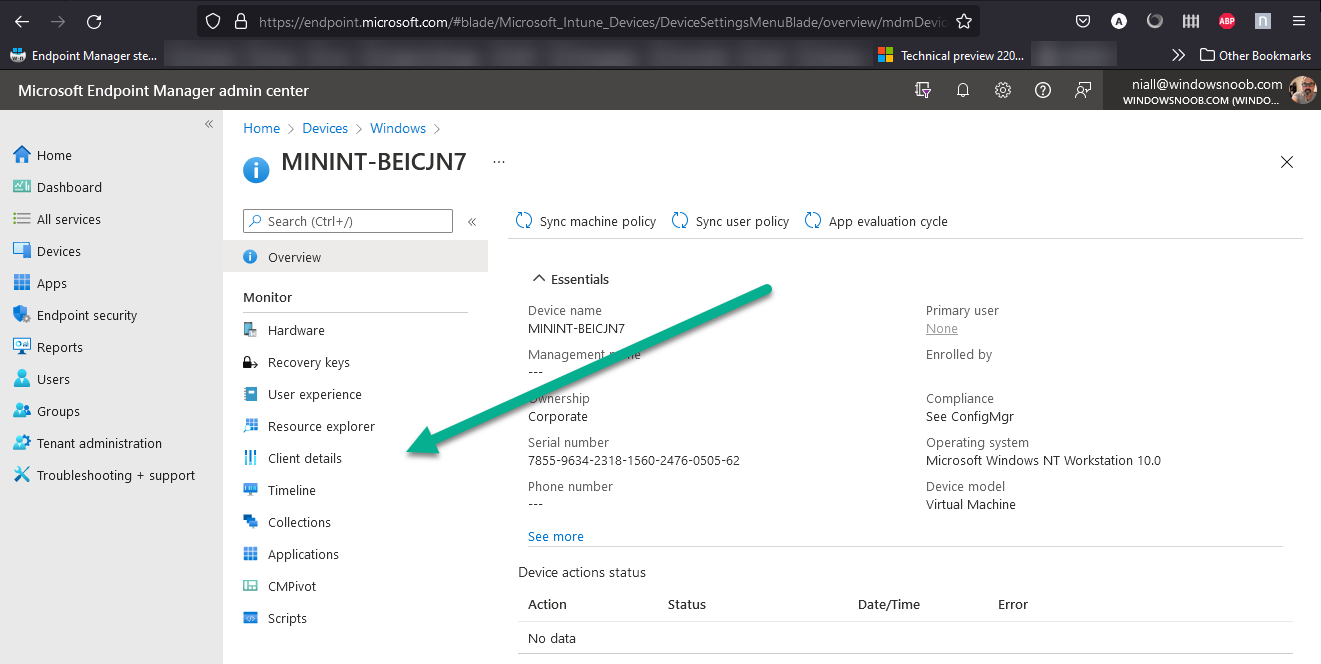Click the Devices breadcrumb link
Viewport: 1321px width, 664px height.
click(x=325, y=128)
